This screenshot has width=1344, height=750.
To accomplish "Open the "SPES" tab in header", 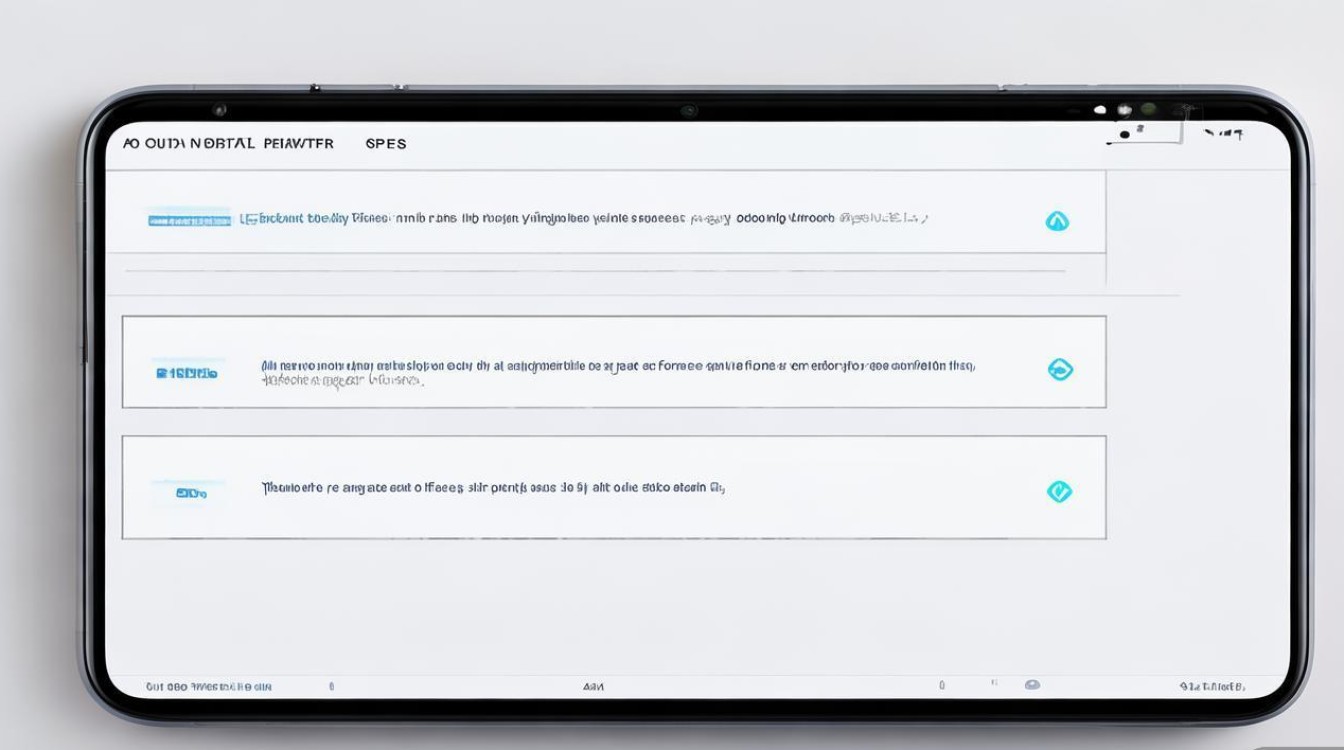I will [386, 144].
